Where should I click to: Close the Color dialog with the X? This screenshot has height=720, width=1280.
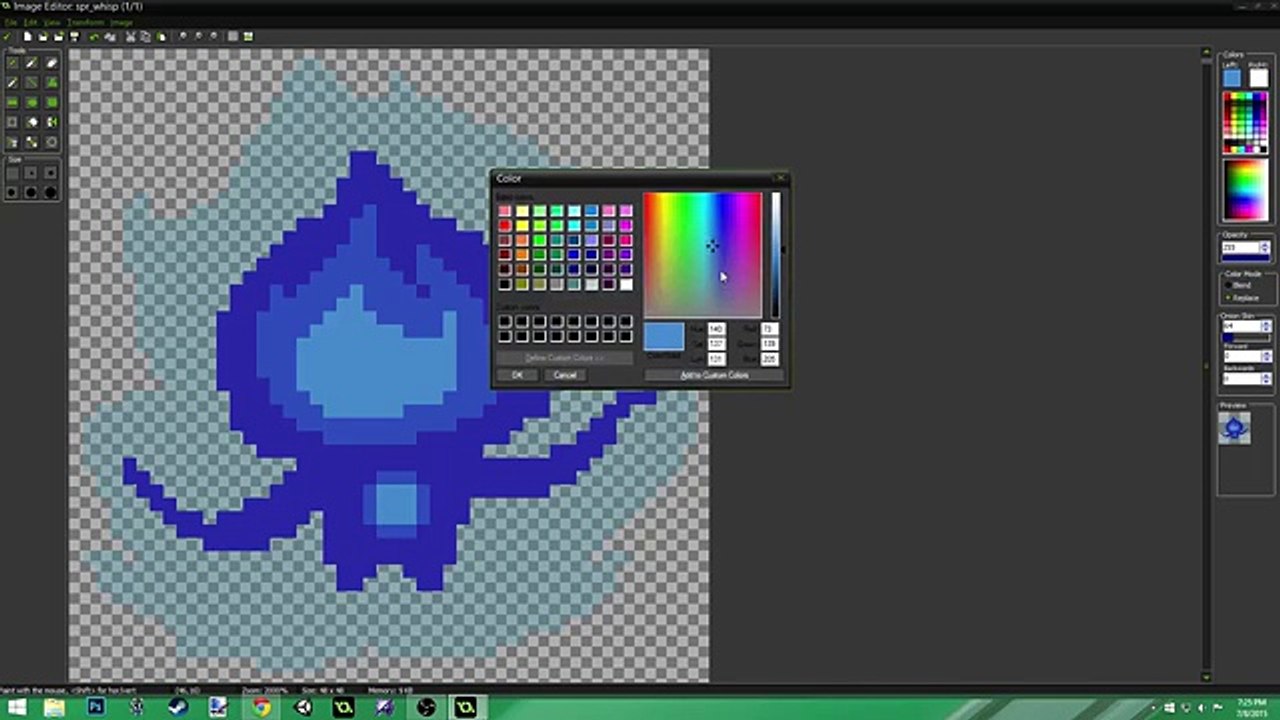pyautogui.click(x=781, y=178)
